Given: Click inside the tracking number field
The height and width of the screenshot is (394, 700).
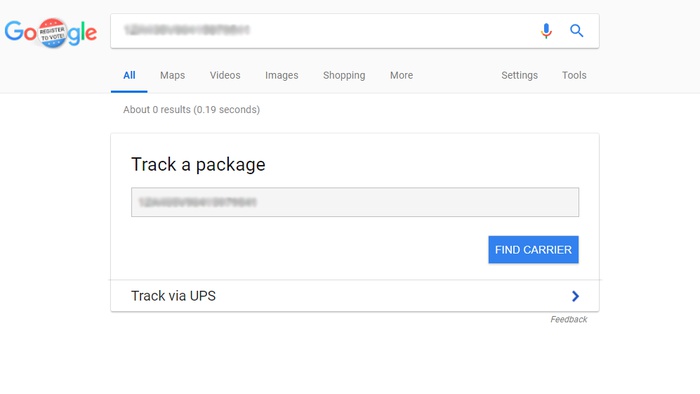Looking at the screenshot, I should [355, 202].
